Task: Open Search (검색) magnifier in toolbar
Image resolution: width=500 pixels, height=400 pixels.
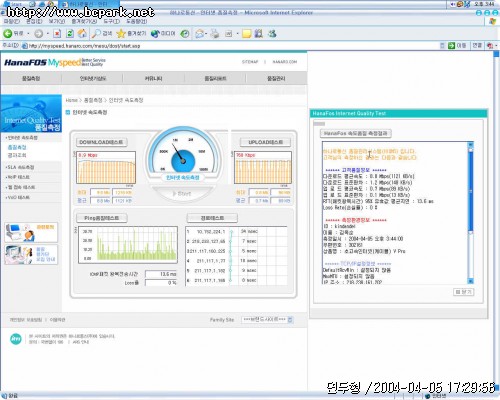Action: (x=102, y=34)
